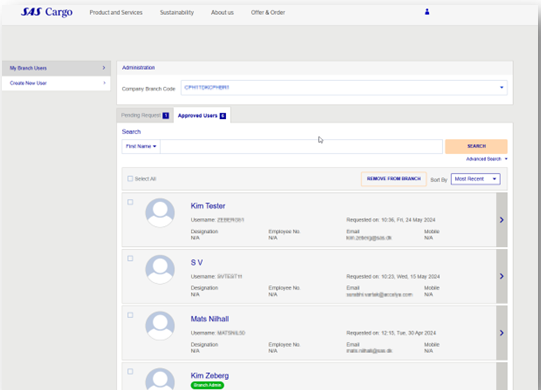Expand the First Name search filter dropdown
This screenshot has width=541, height=390.
tap(141, 146)
